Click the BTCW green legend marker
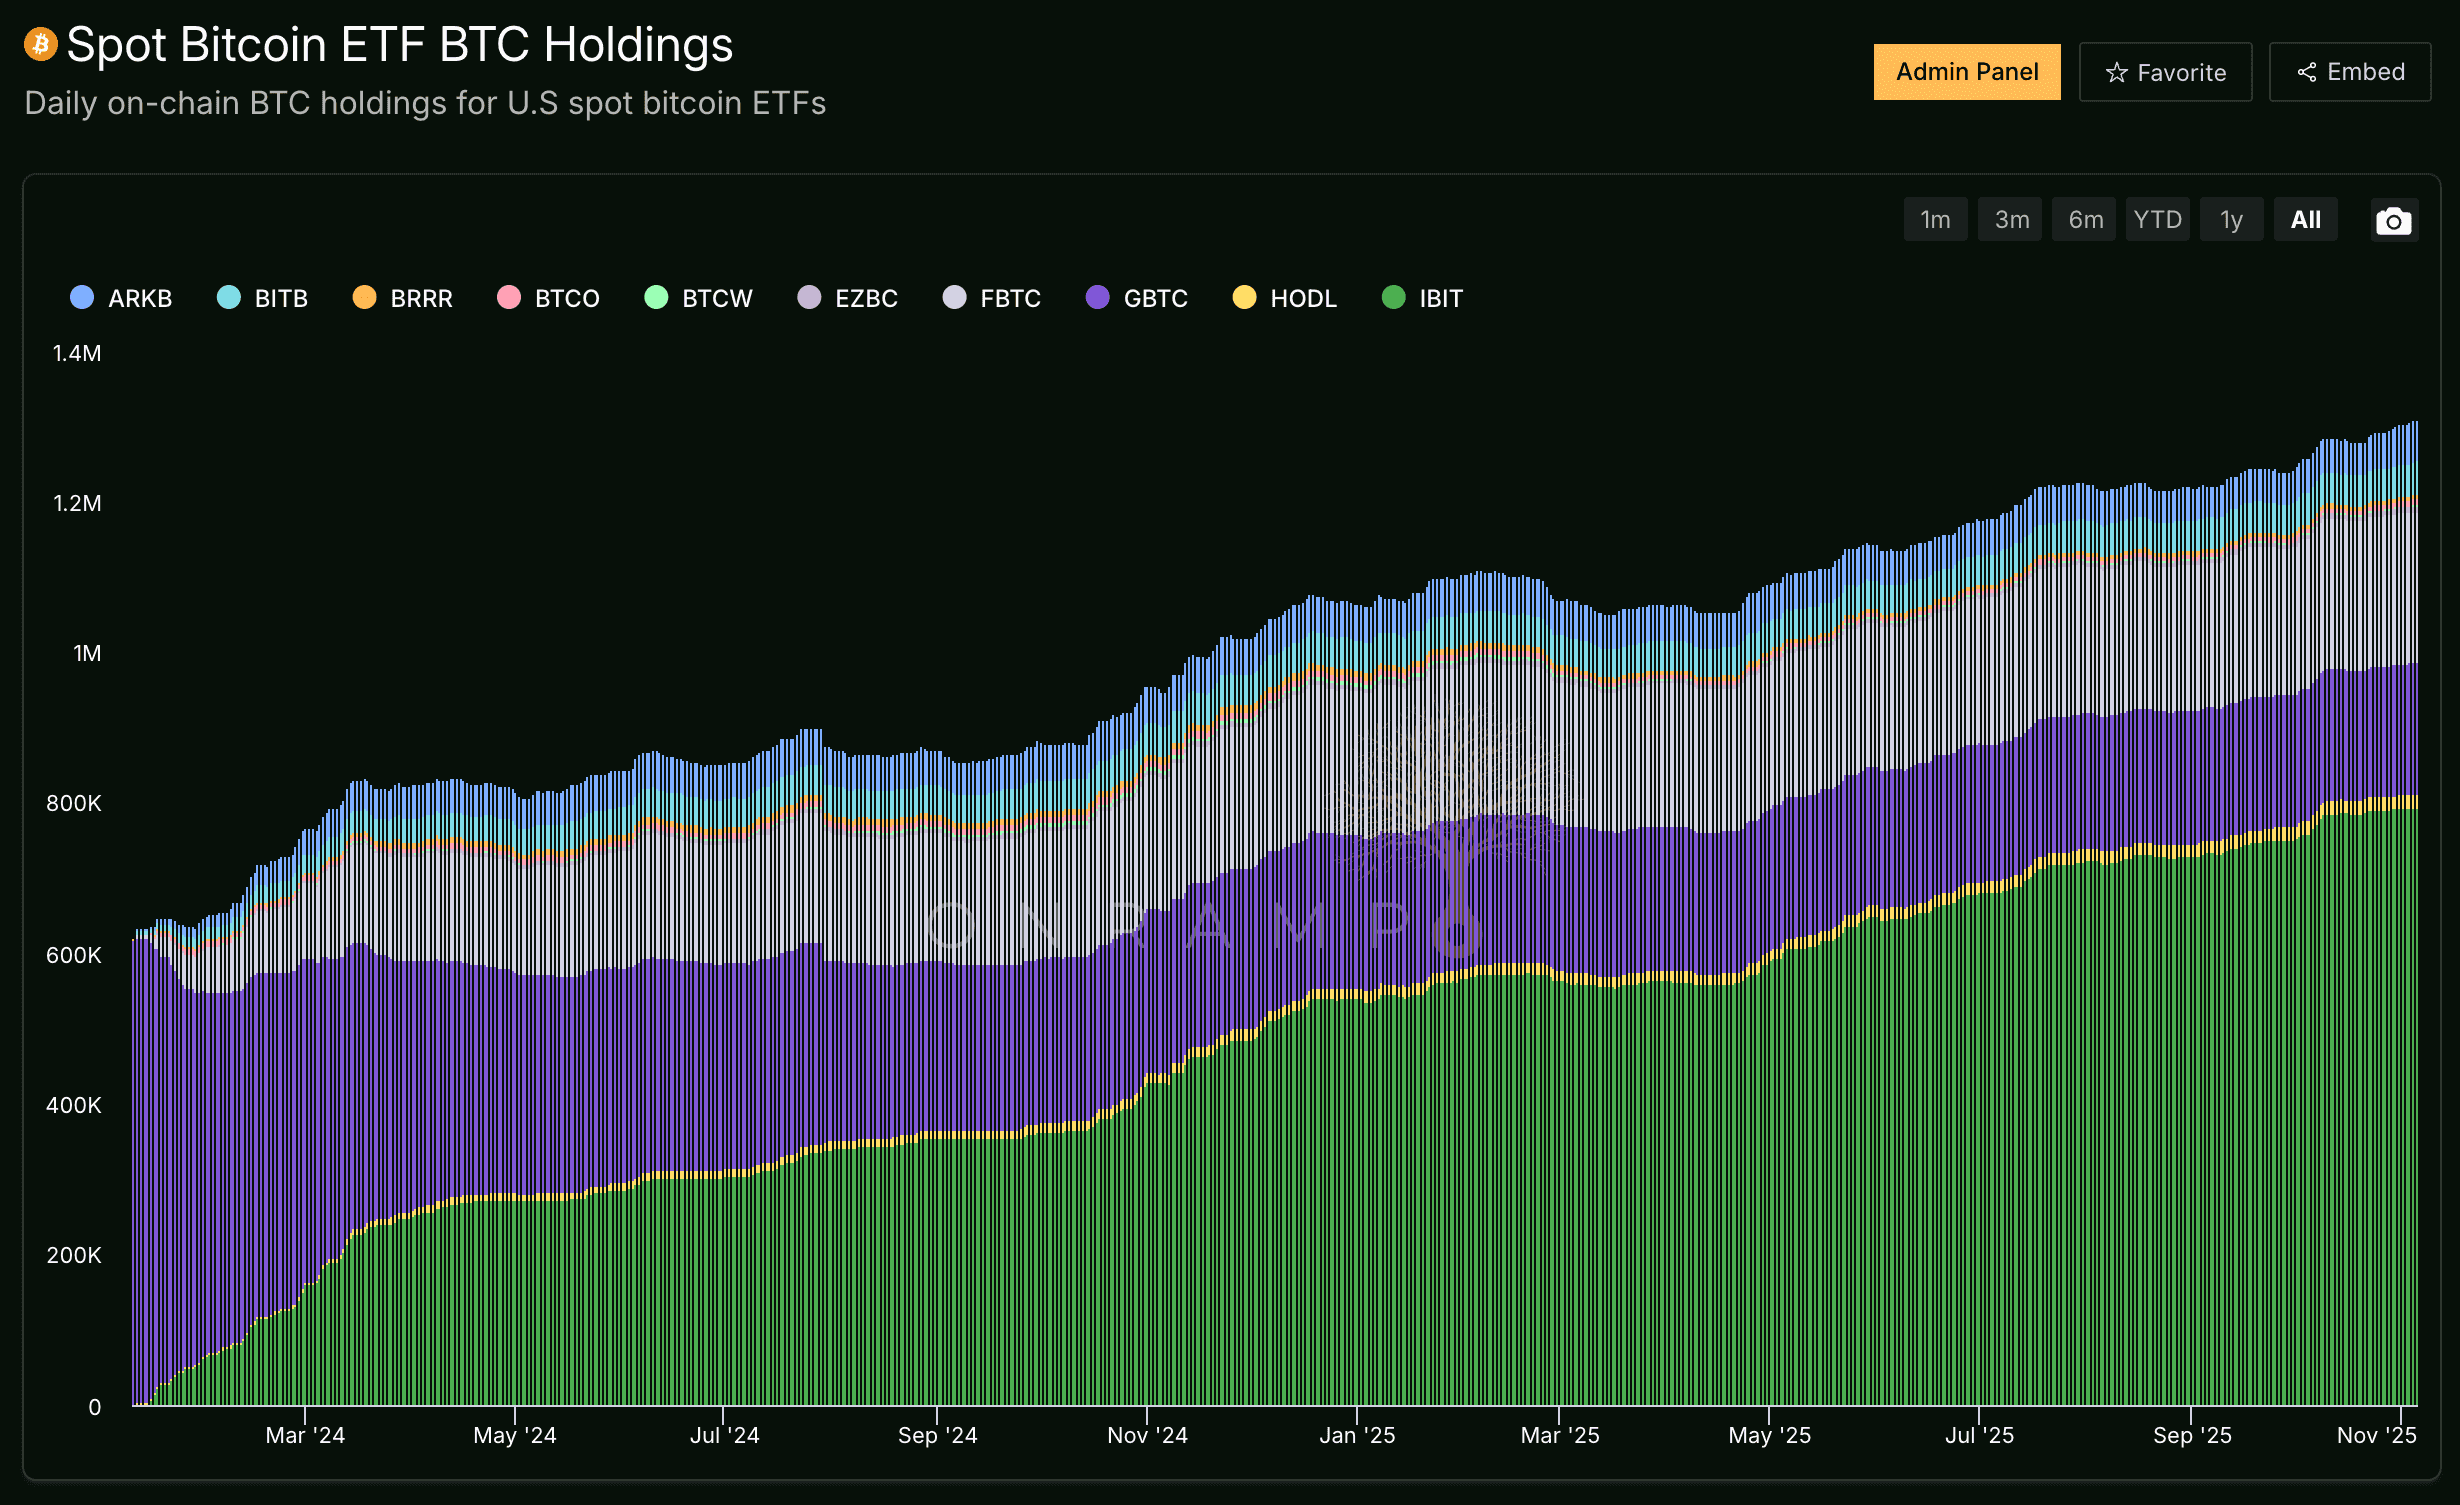The image size is (2460, 1505). (656, 297)
